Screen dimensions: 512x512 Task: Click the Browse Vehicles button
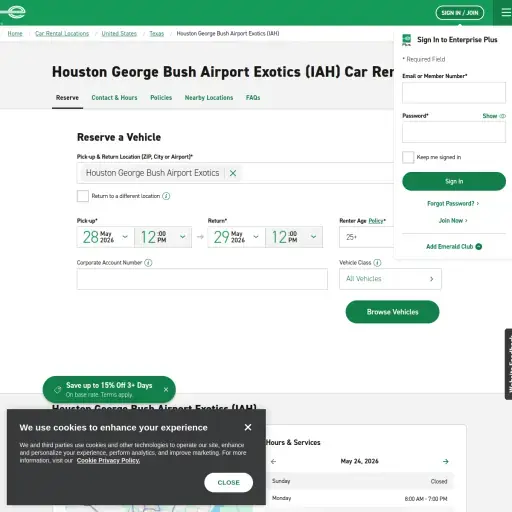tap(392, 312)
